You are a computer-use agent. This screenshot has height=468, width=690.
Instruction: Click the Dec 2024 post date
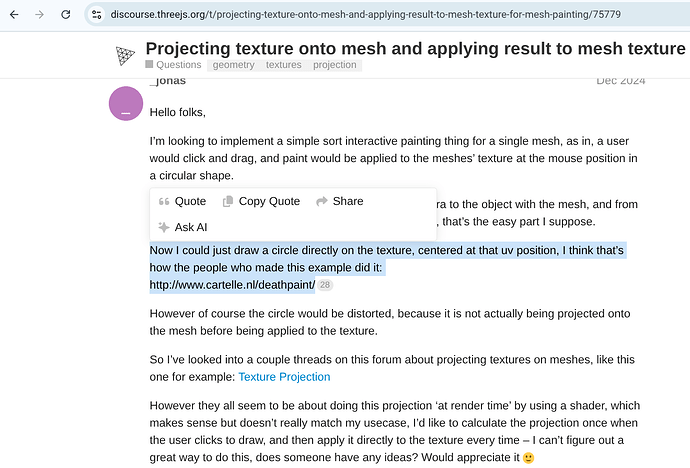pyautogui.click(x=620, y=81)
